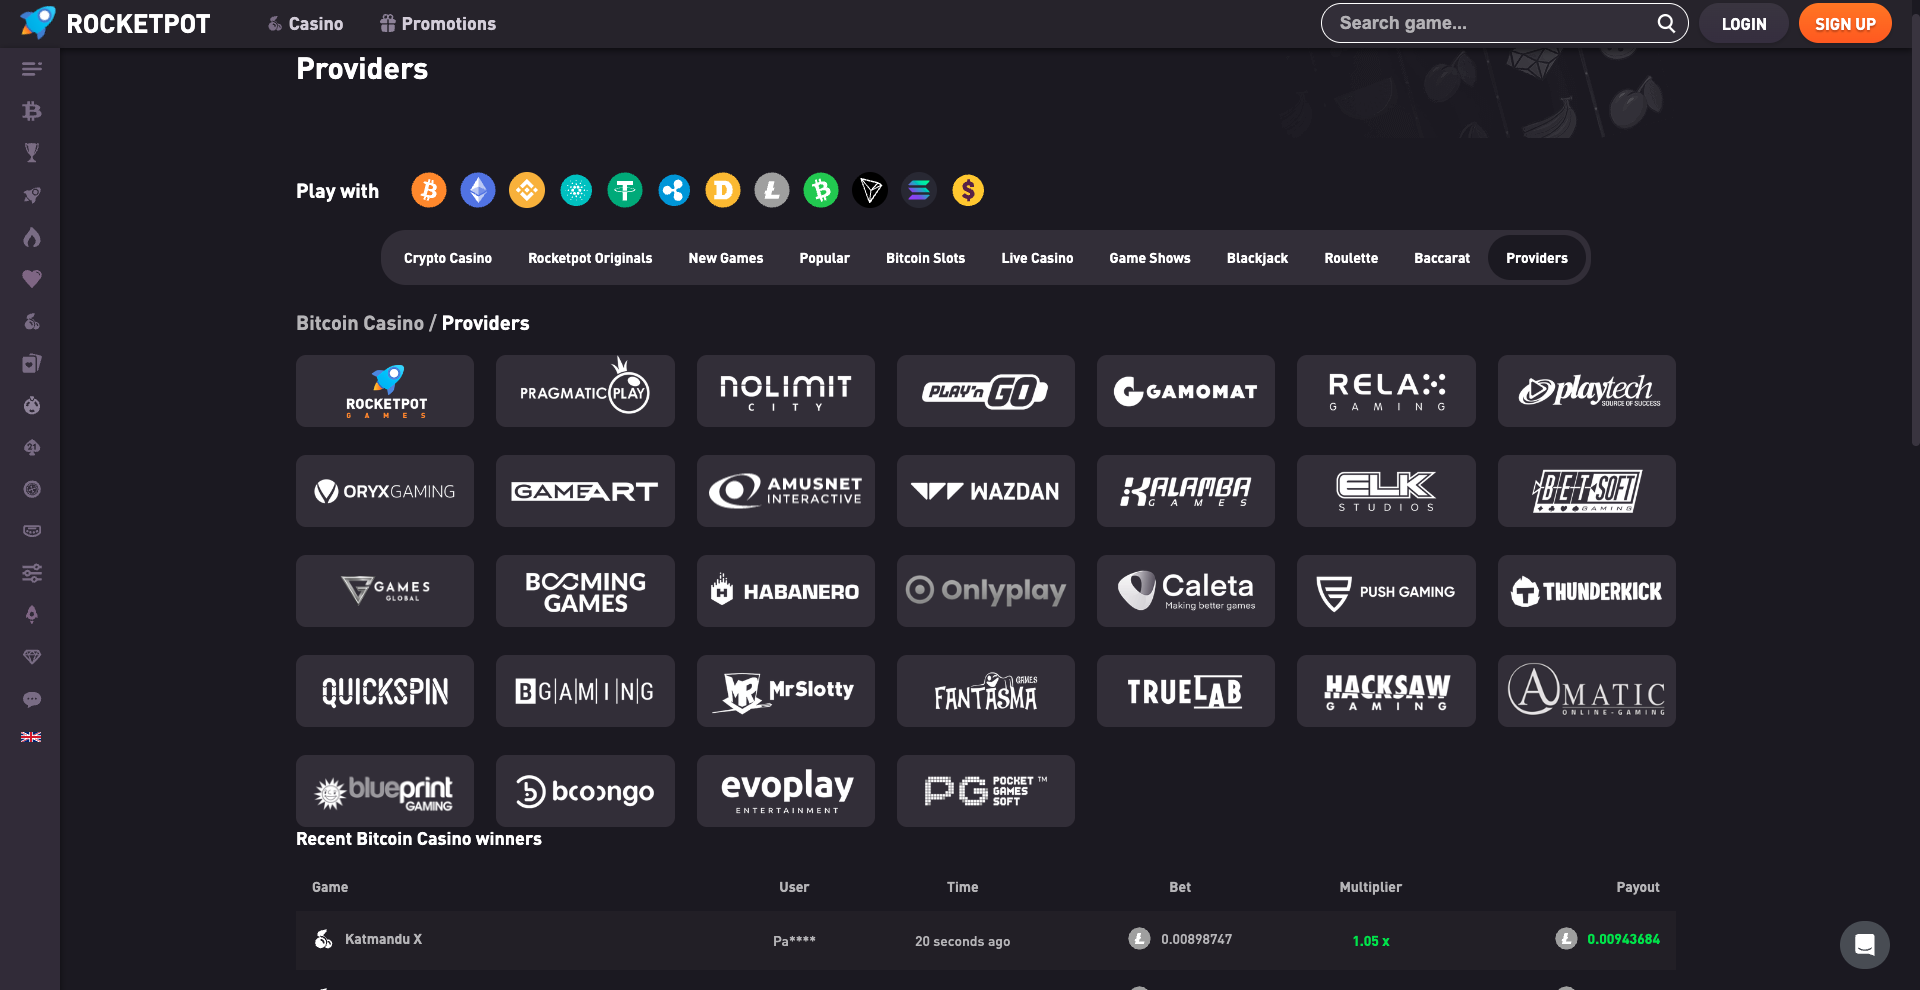Open the Quickspin provider card
The height and width of the screenshot is (990, 1920).
pyautogui.click(x=385, y=691)
